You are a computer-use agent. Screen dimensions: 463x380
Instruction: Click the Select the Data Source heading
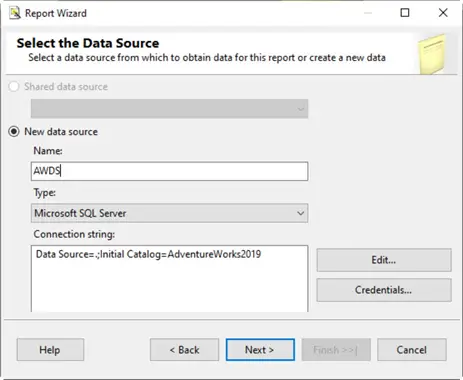(x=88, y=43)
